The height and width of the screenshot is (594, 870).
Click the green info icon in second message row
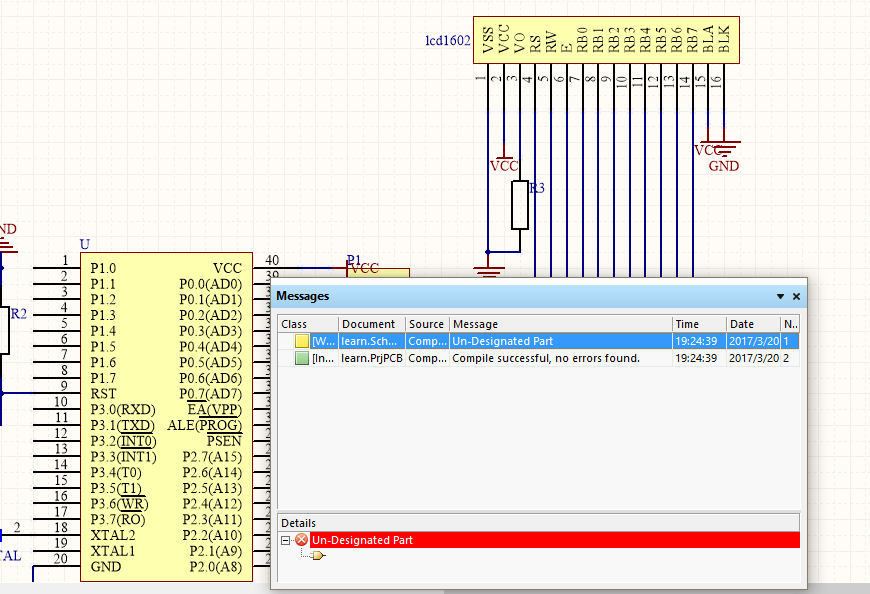click(x=302, y=358)
